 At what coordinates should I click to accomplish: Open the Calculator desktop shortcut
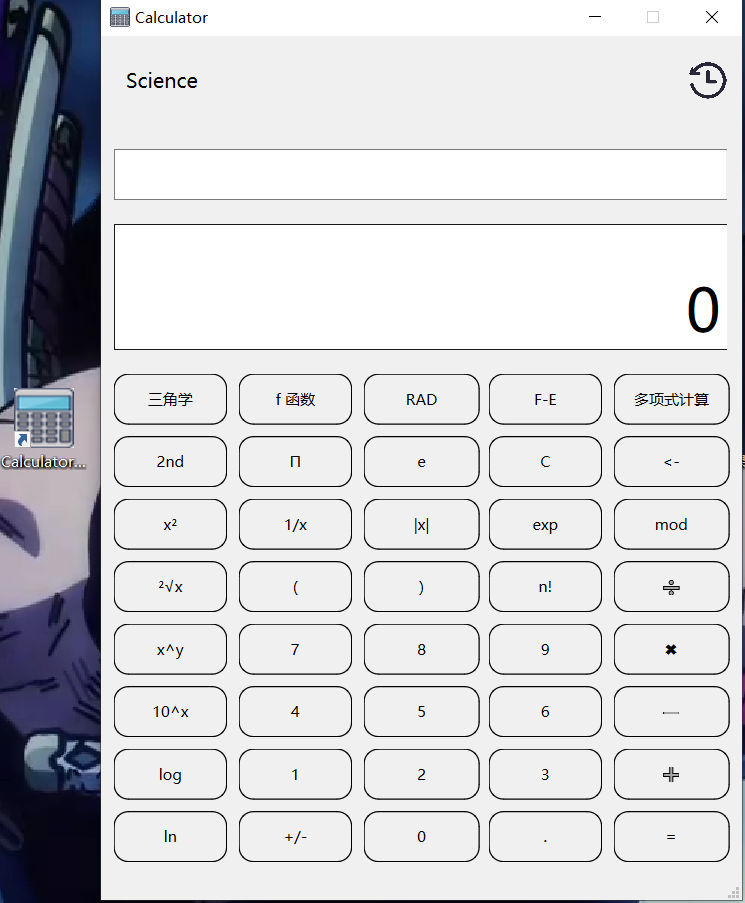44,429
